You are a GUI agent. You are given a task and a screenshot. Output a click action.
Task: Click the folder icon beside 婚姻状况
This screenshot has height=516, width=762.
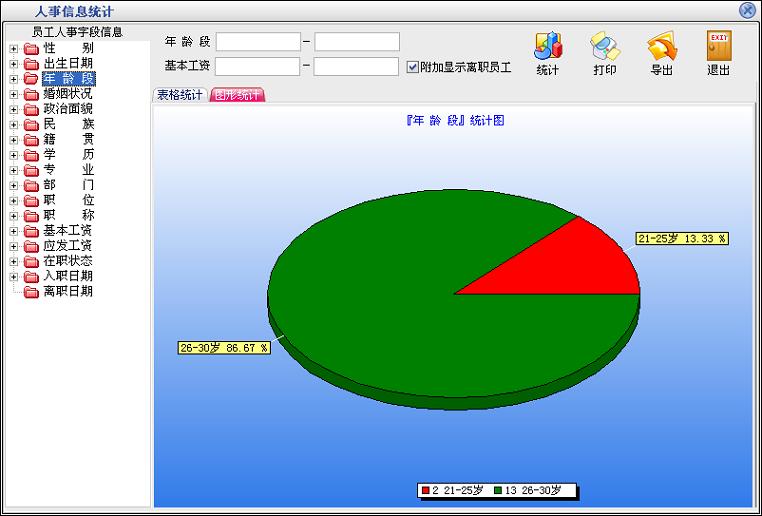tap(31, 94)
